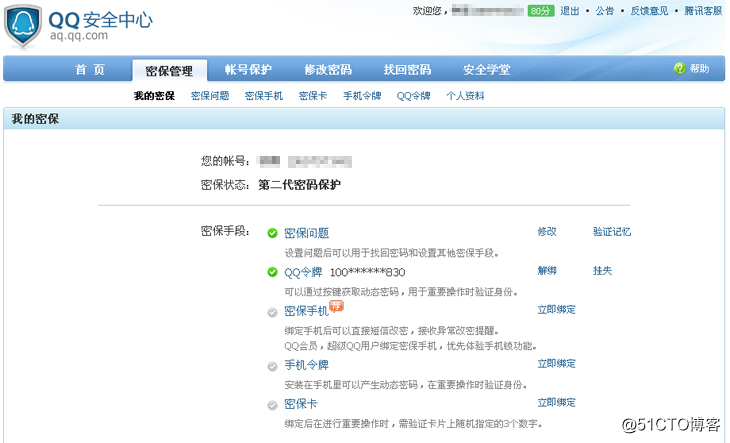730x443 pixels.
Task: Open the 个人资料 sub-menu item
Action: pos(465,96)
